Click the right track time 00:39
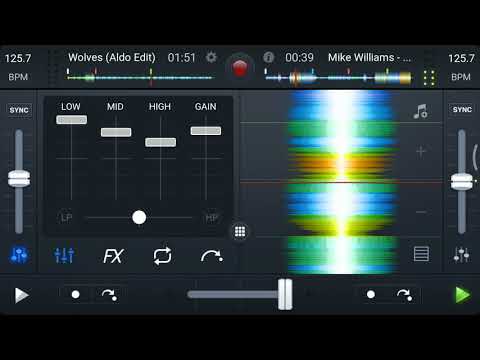480x360 pixels. (299, 58)
